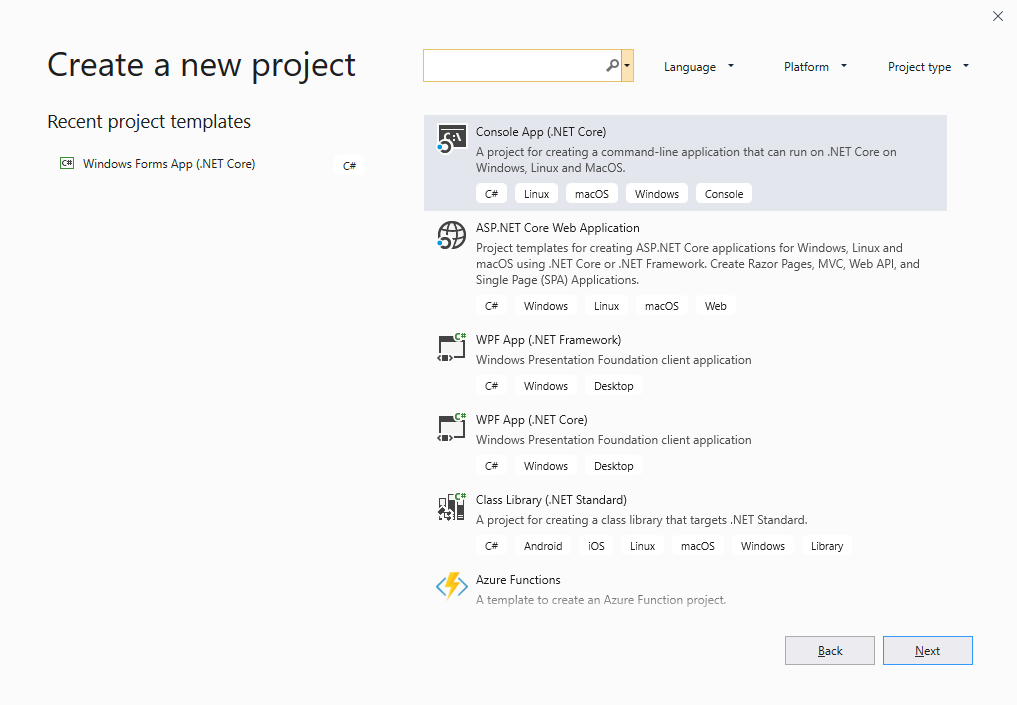Click the Library tag under Class Library
The image size is (1017, 705).
[x=827, y=546]
